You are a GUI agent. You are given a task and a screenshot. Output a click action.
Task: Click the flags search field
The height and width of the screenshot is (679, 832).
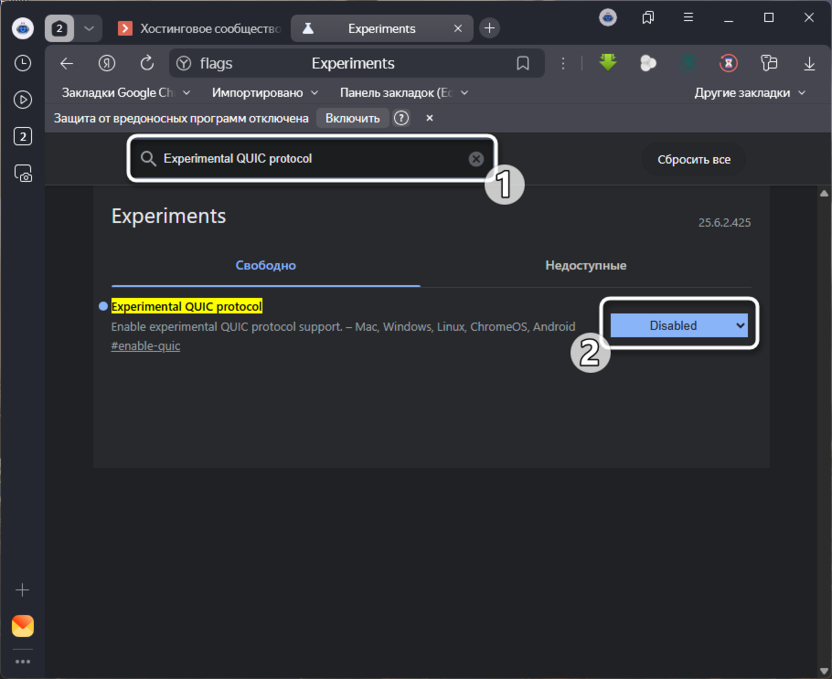click(310, 159)
